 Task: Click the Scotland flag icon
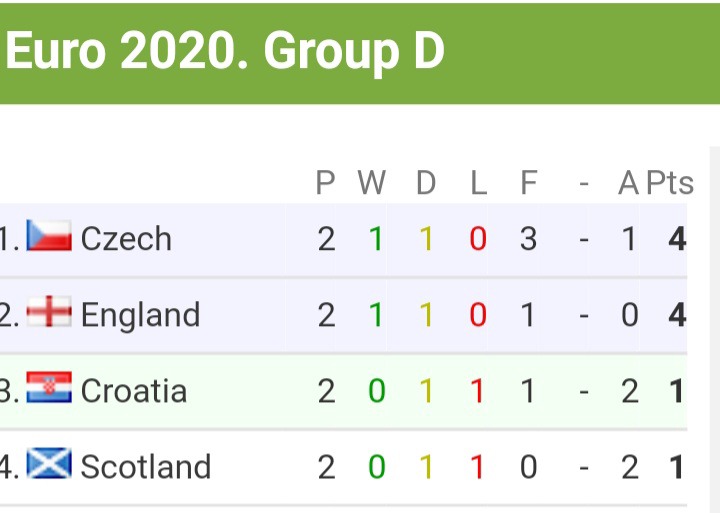click(x=49, y=464)
